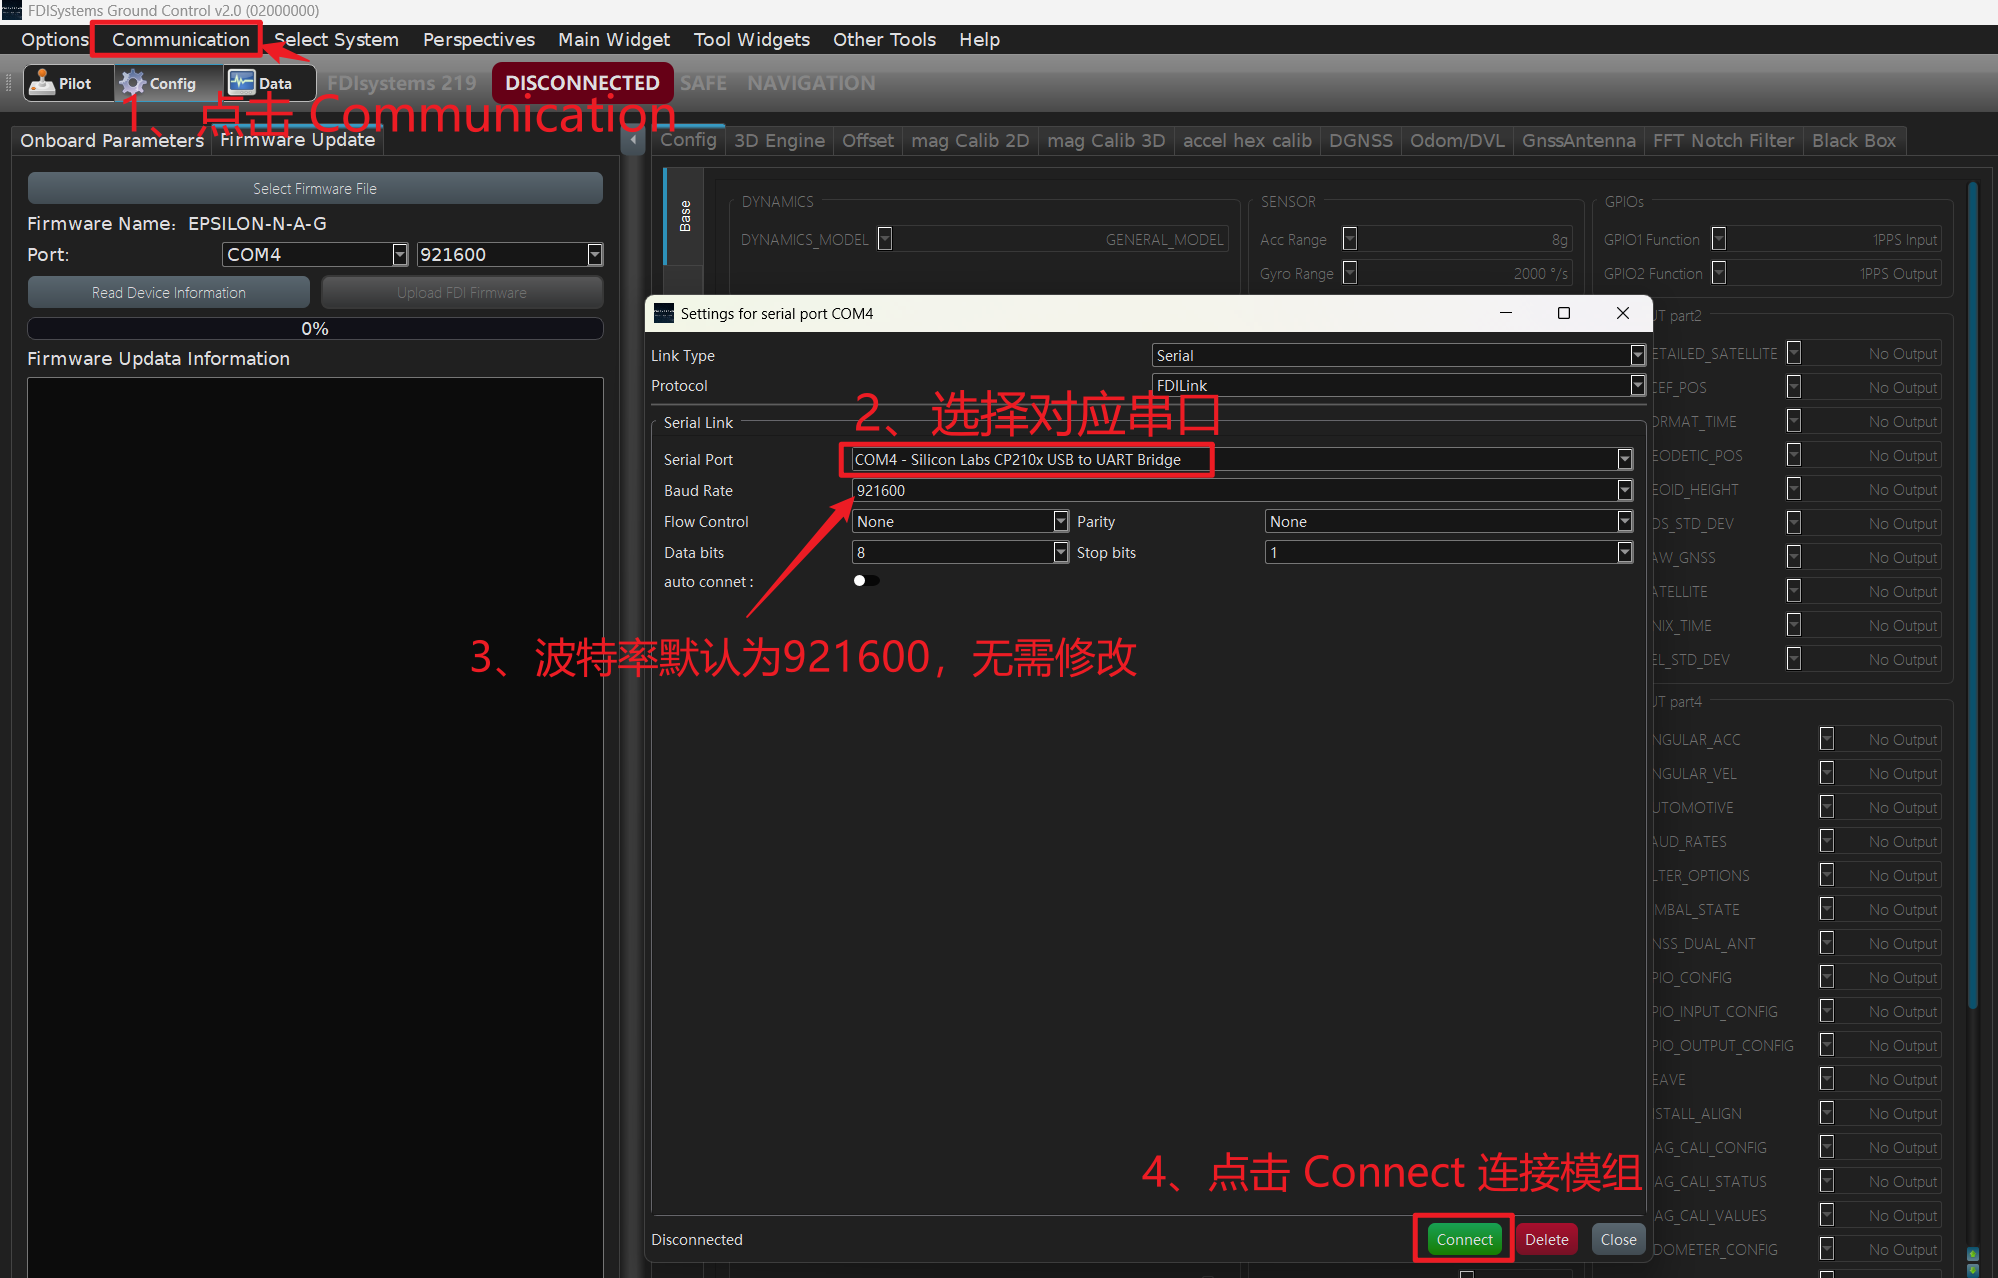Open the FFT Notch Filter tab
The image size is (1998, 1278).
(1723, 140)
